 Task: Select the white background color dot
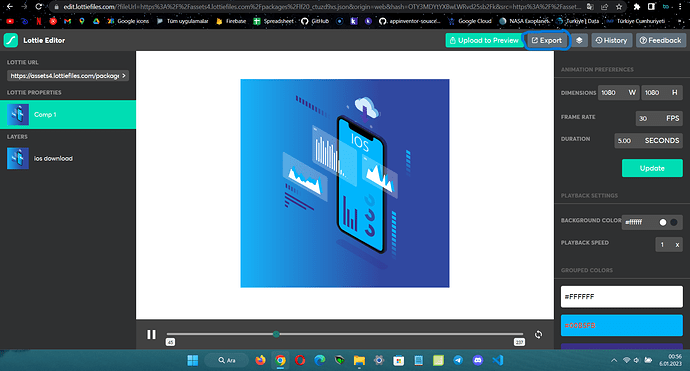coord(663,222)
